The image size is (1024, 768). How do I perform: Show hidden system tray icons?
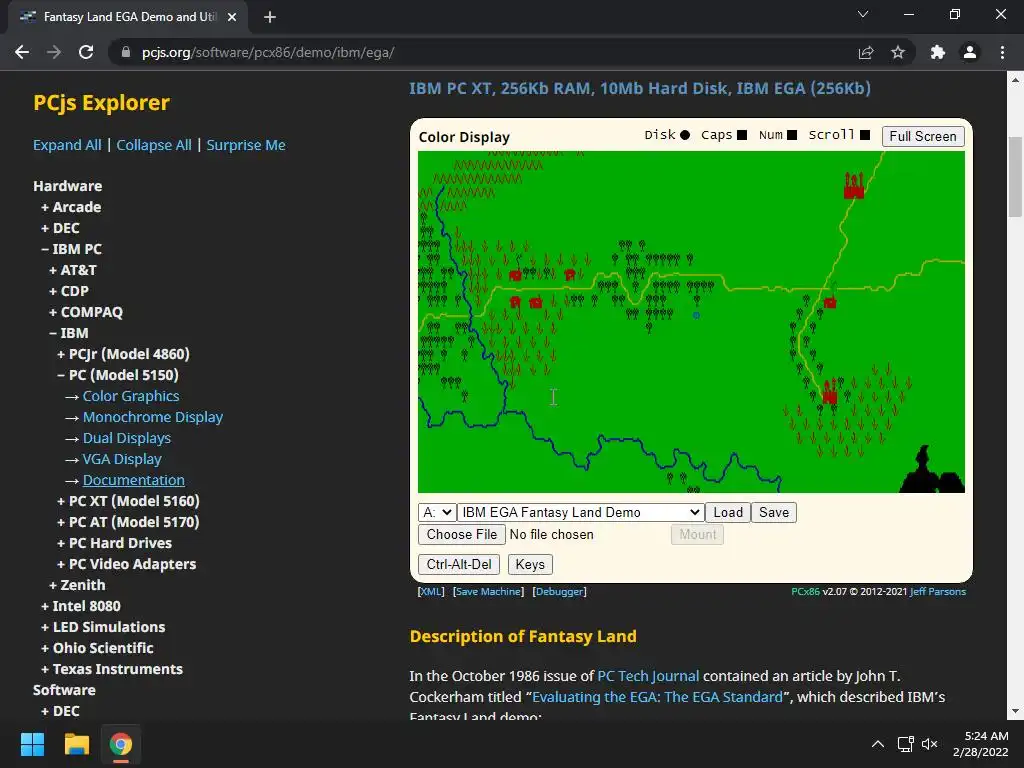point(878,744)
